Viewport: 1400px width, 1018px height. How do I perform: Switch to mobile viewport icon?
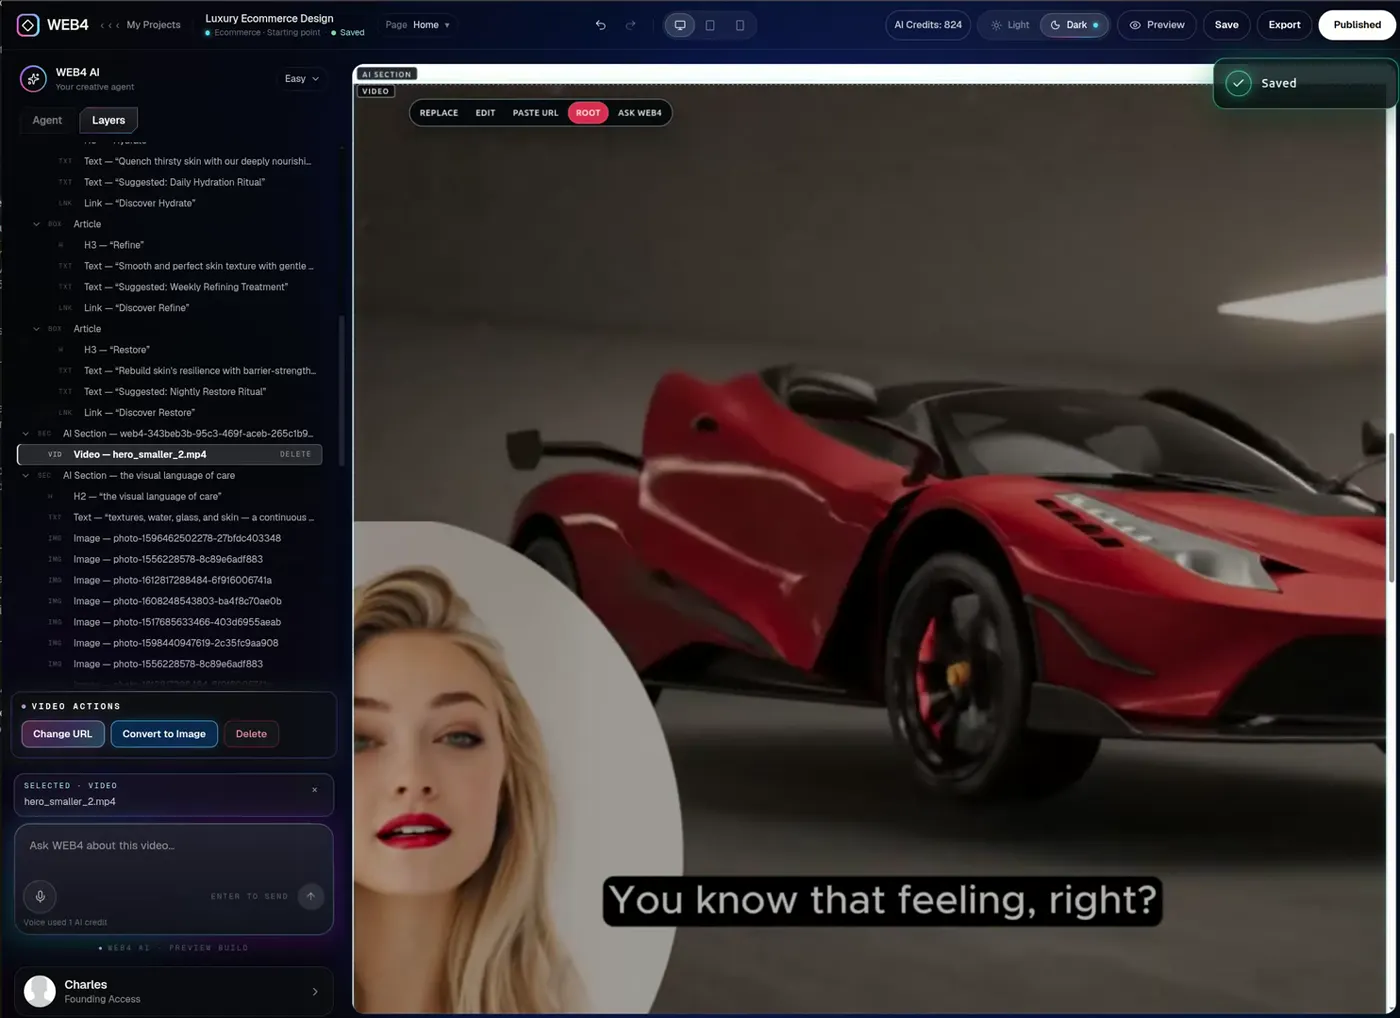tap(740, 25)
